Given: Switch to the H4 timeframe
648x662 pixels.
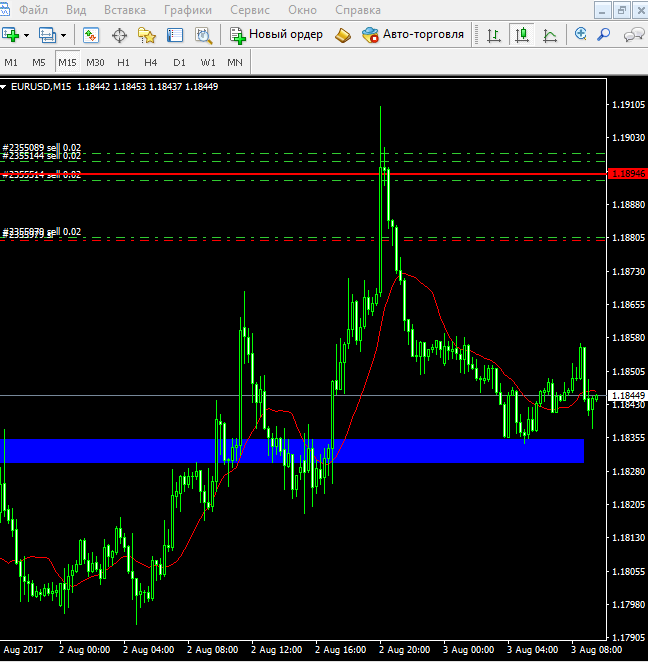Looking at the screenshot, I should (151, 62).
